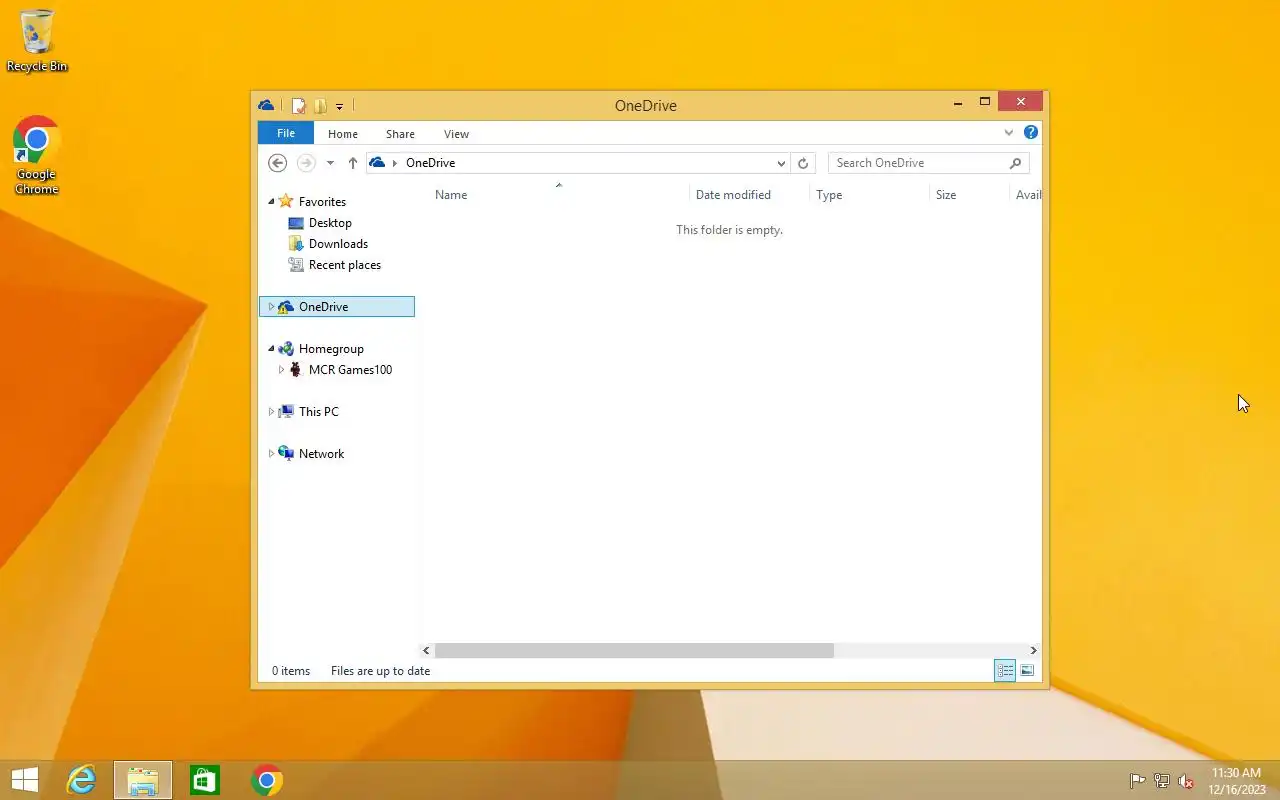
Task: Open the address bar previous locations dropdown
Action: (x=781, y=163)
